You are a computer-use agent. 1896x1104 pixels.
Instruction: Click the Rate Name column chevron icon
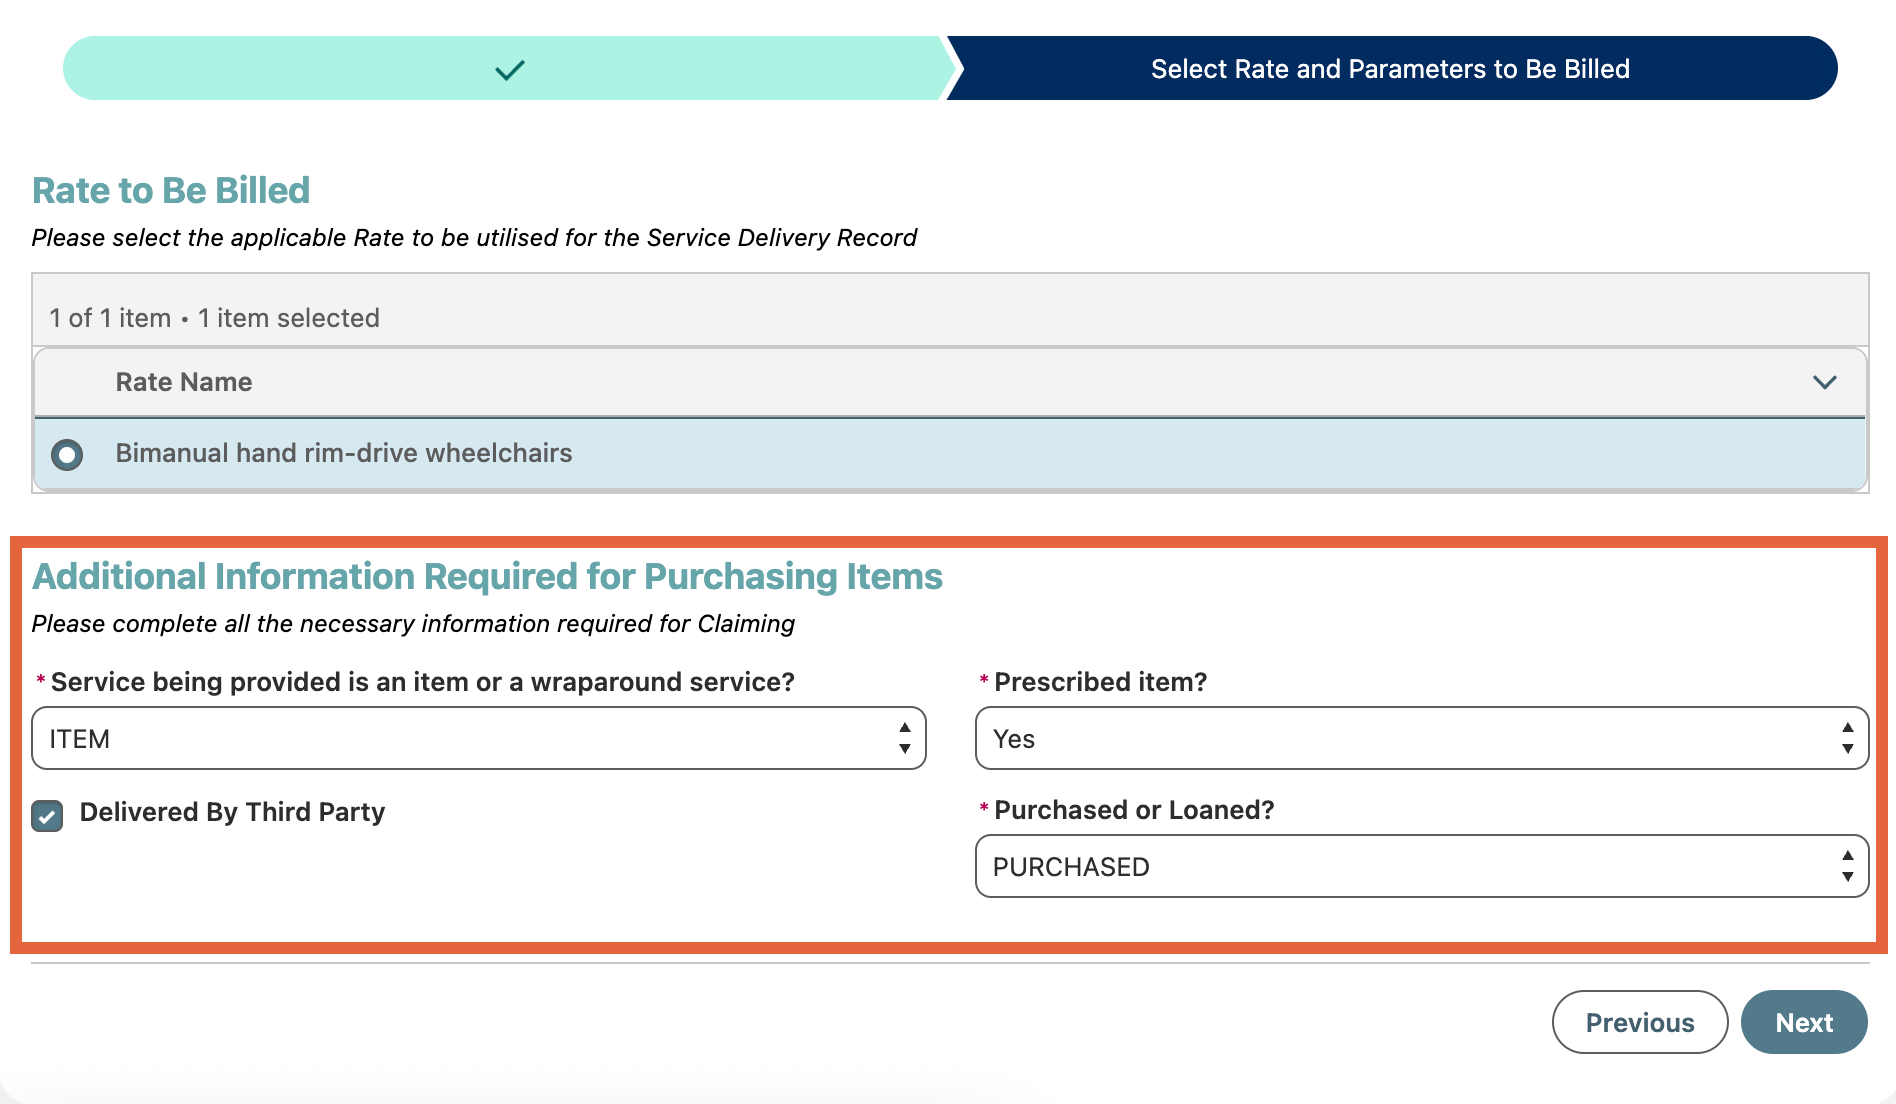pyautogui.click(x=1824, y=382)
